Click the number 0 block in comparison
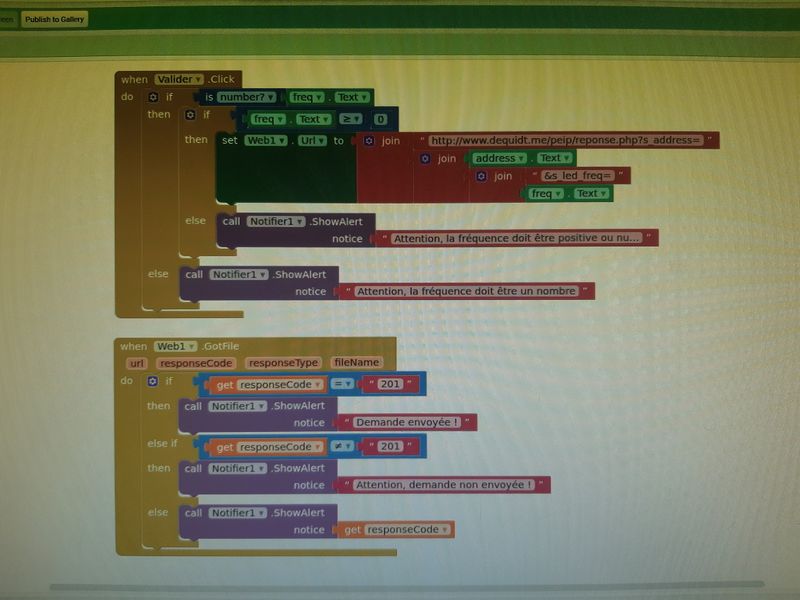This screenshot has height=600, width=800. [380, 120]
